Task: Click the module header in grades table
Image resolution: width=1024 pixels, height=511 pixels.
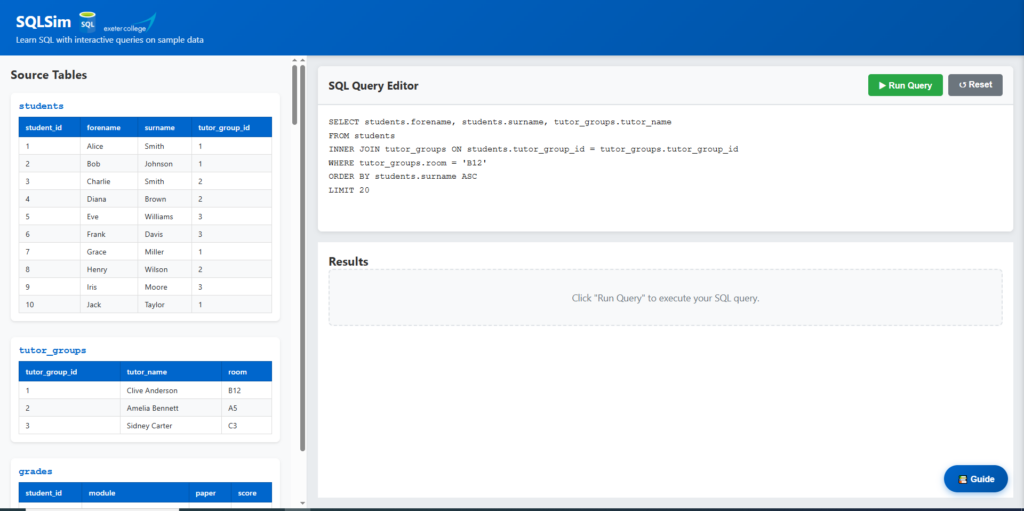Action: [135, 493]
